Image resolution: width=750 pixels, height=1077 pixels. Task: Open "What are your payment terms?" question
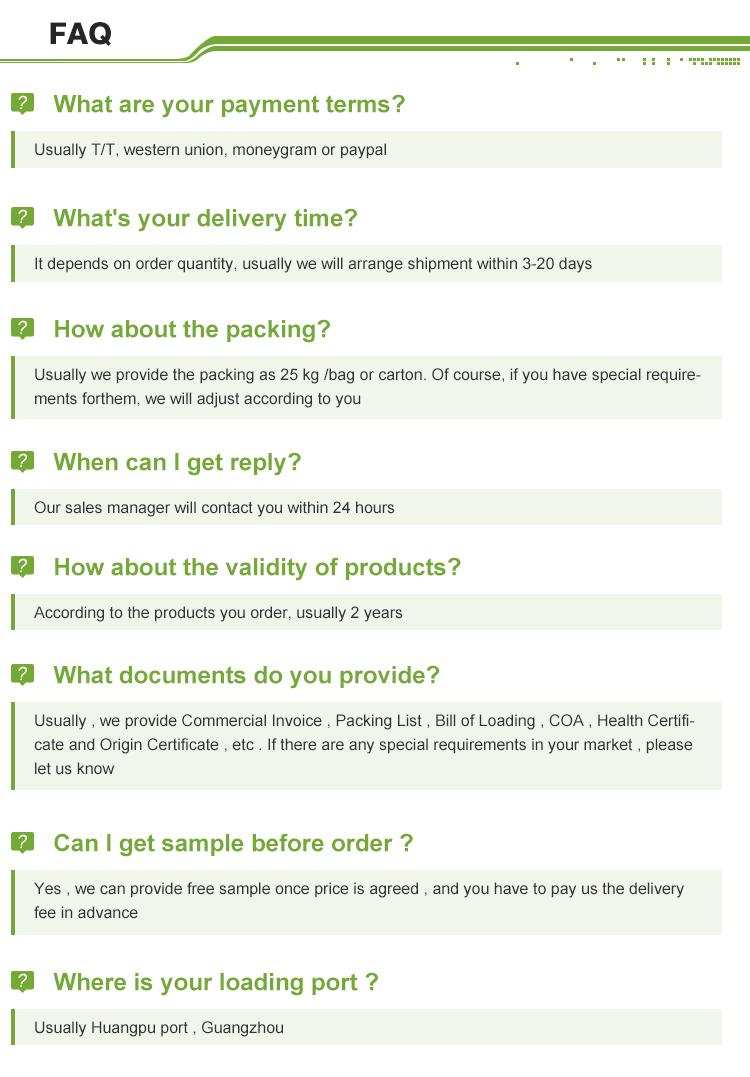coord(229,104)
